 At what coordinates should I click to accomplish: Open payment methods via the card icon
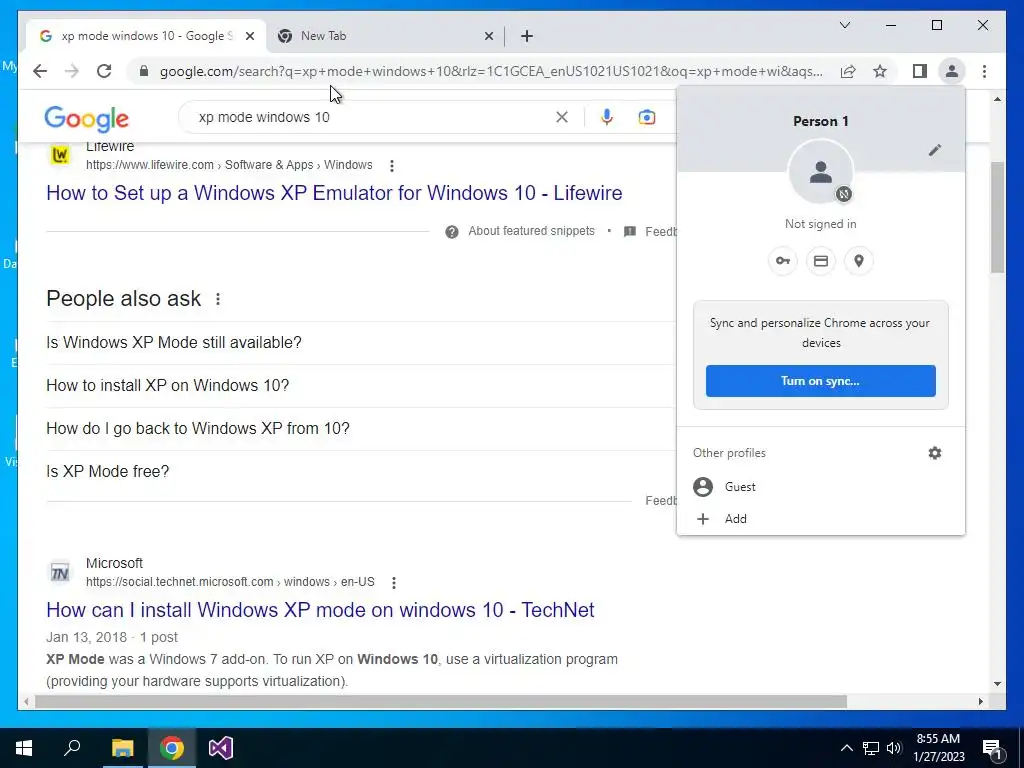click(x=821, y=261)
